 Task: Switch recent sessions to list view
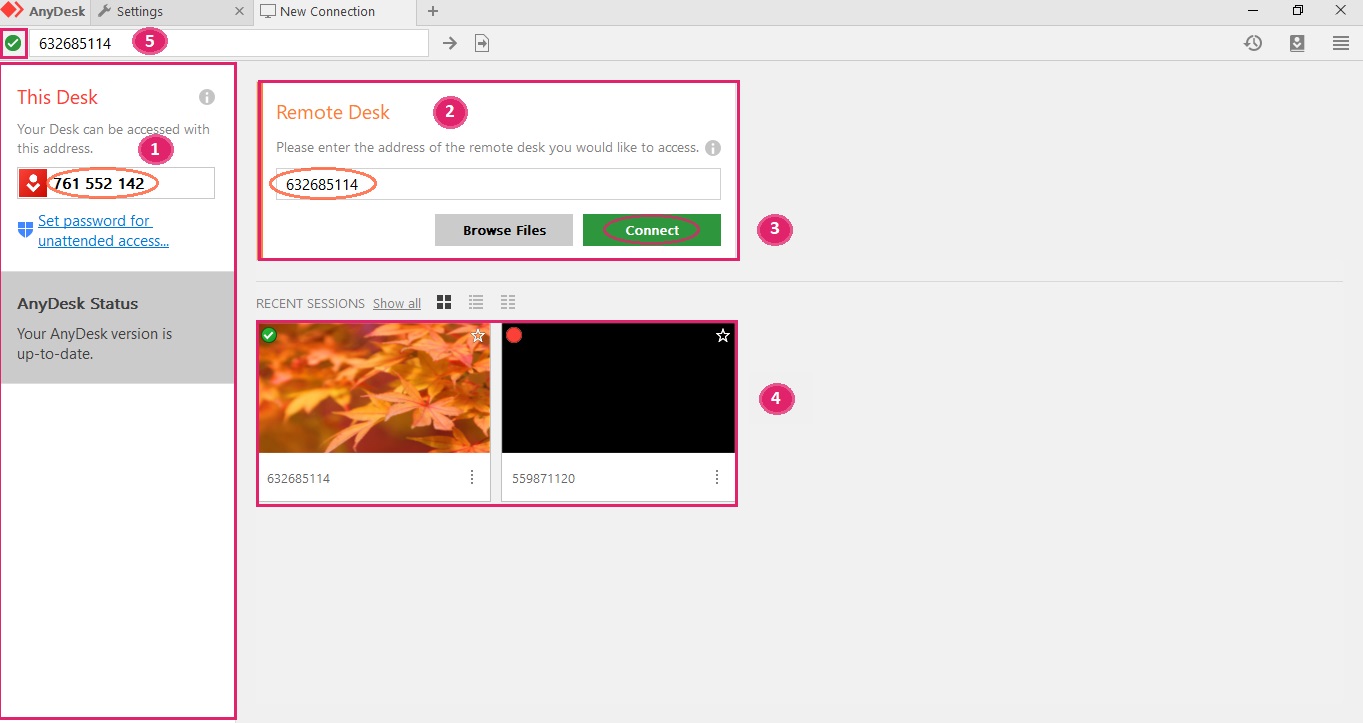476,303
